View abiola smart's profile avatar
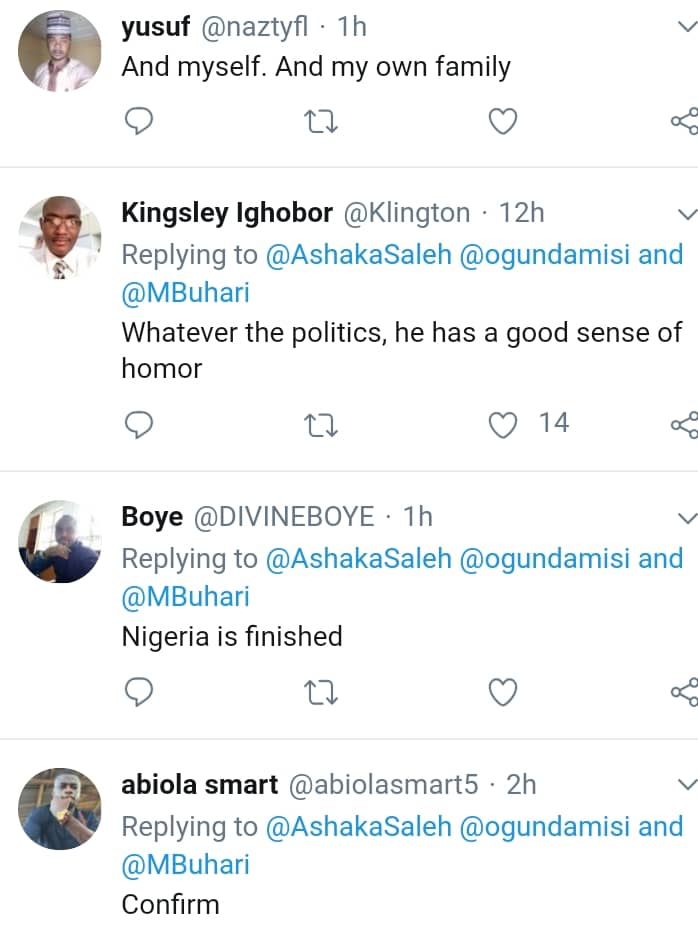The width and height of the screenshot is (698, 928). 60,808
